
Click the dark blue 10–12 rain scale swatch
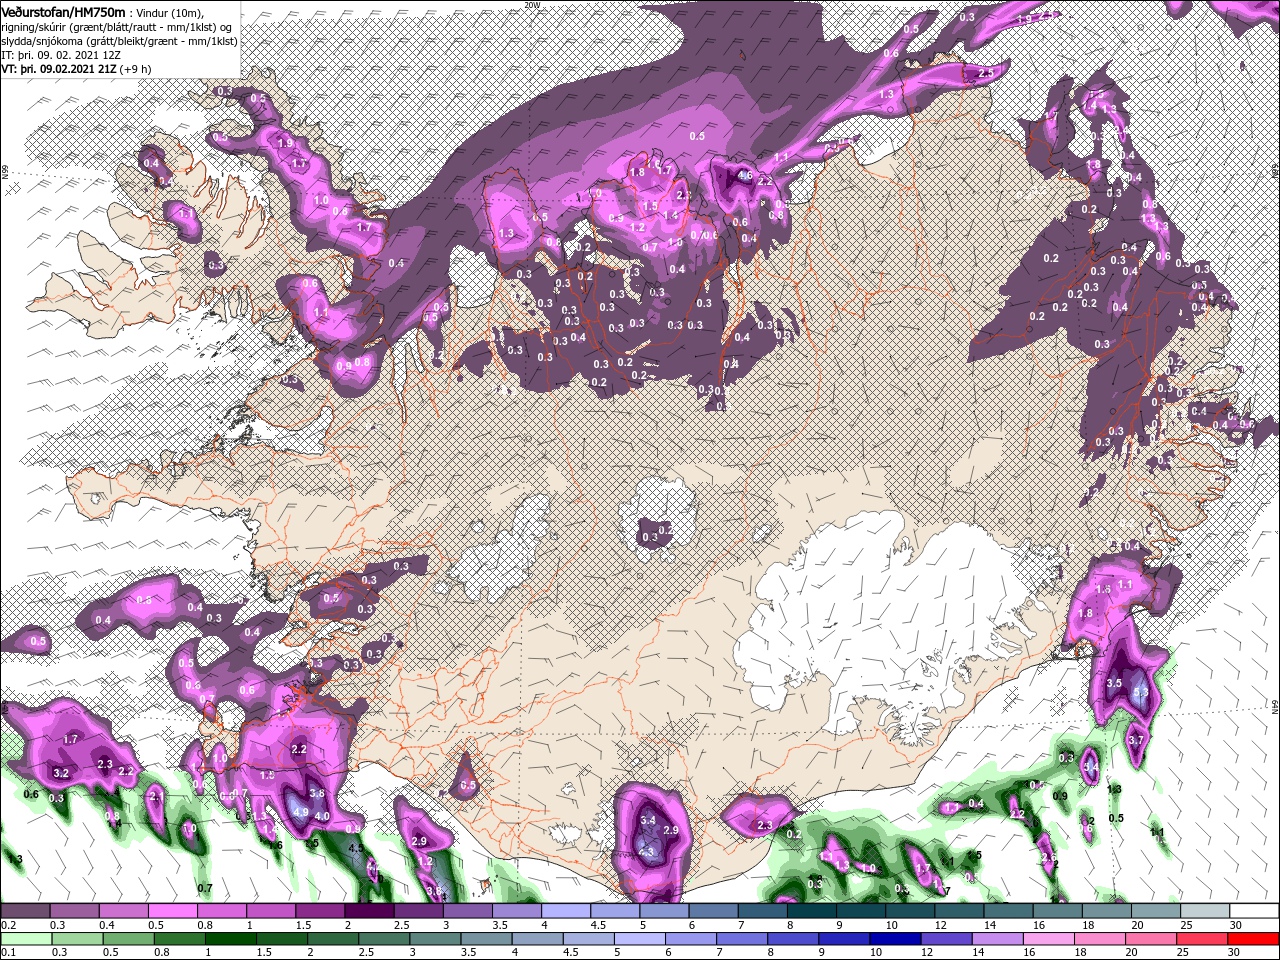(896, 939)
